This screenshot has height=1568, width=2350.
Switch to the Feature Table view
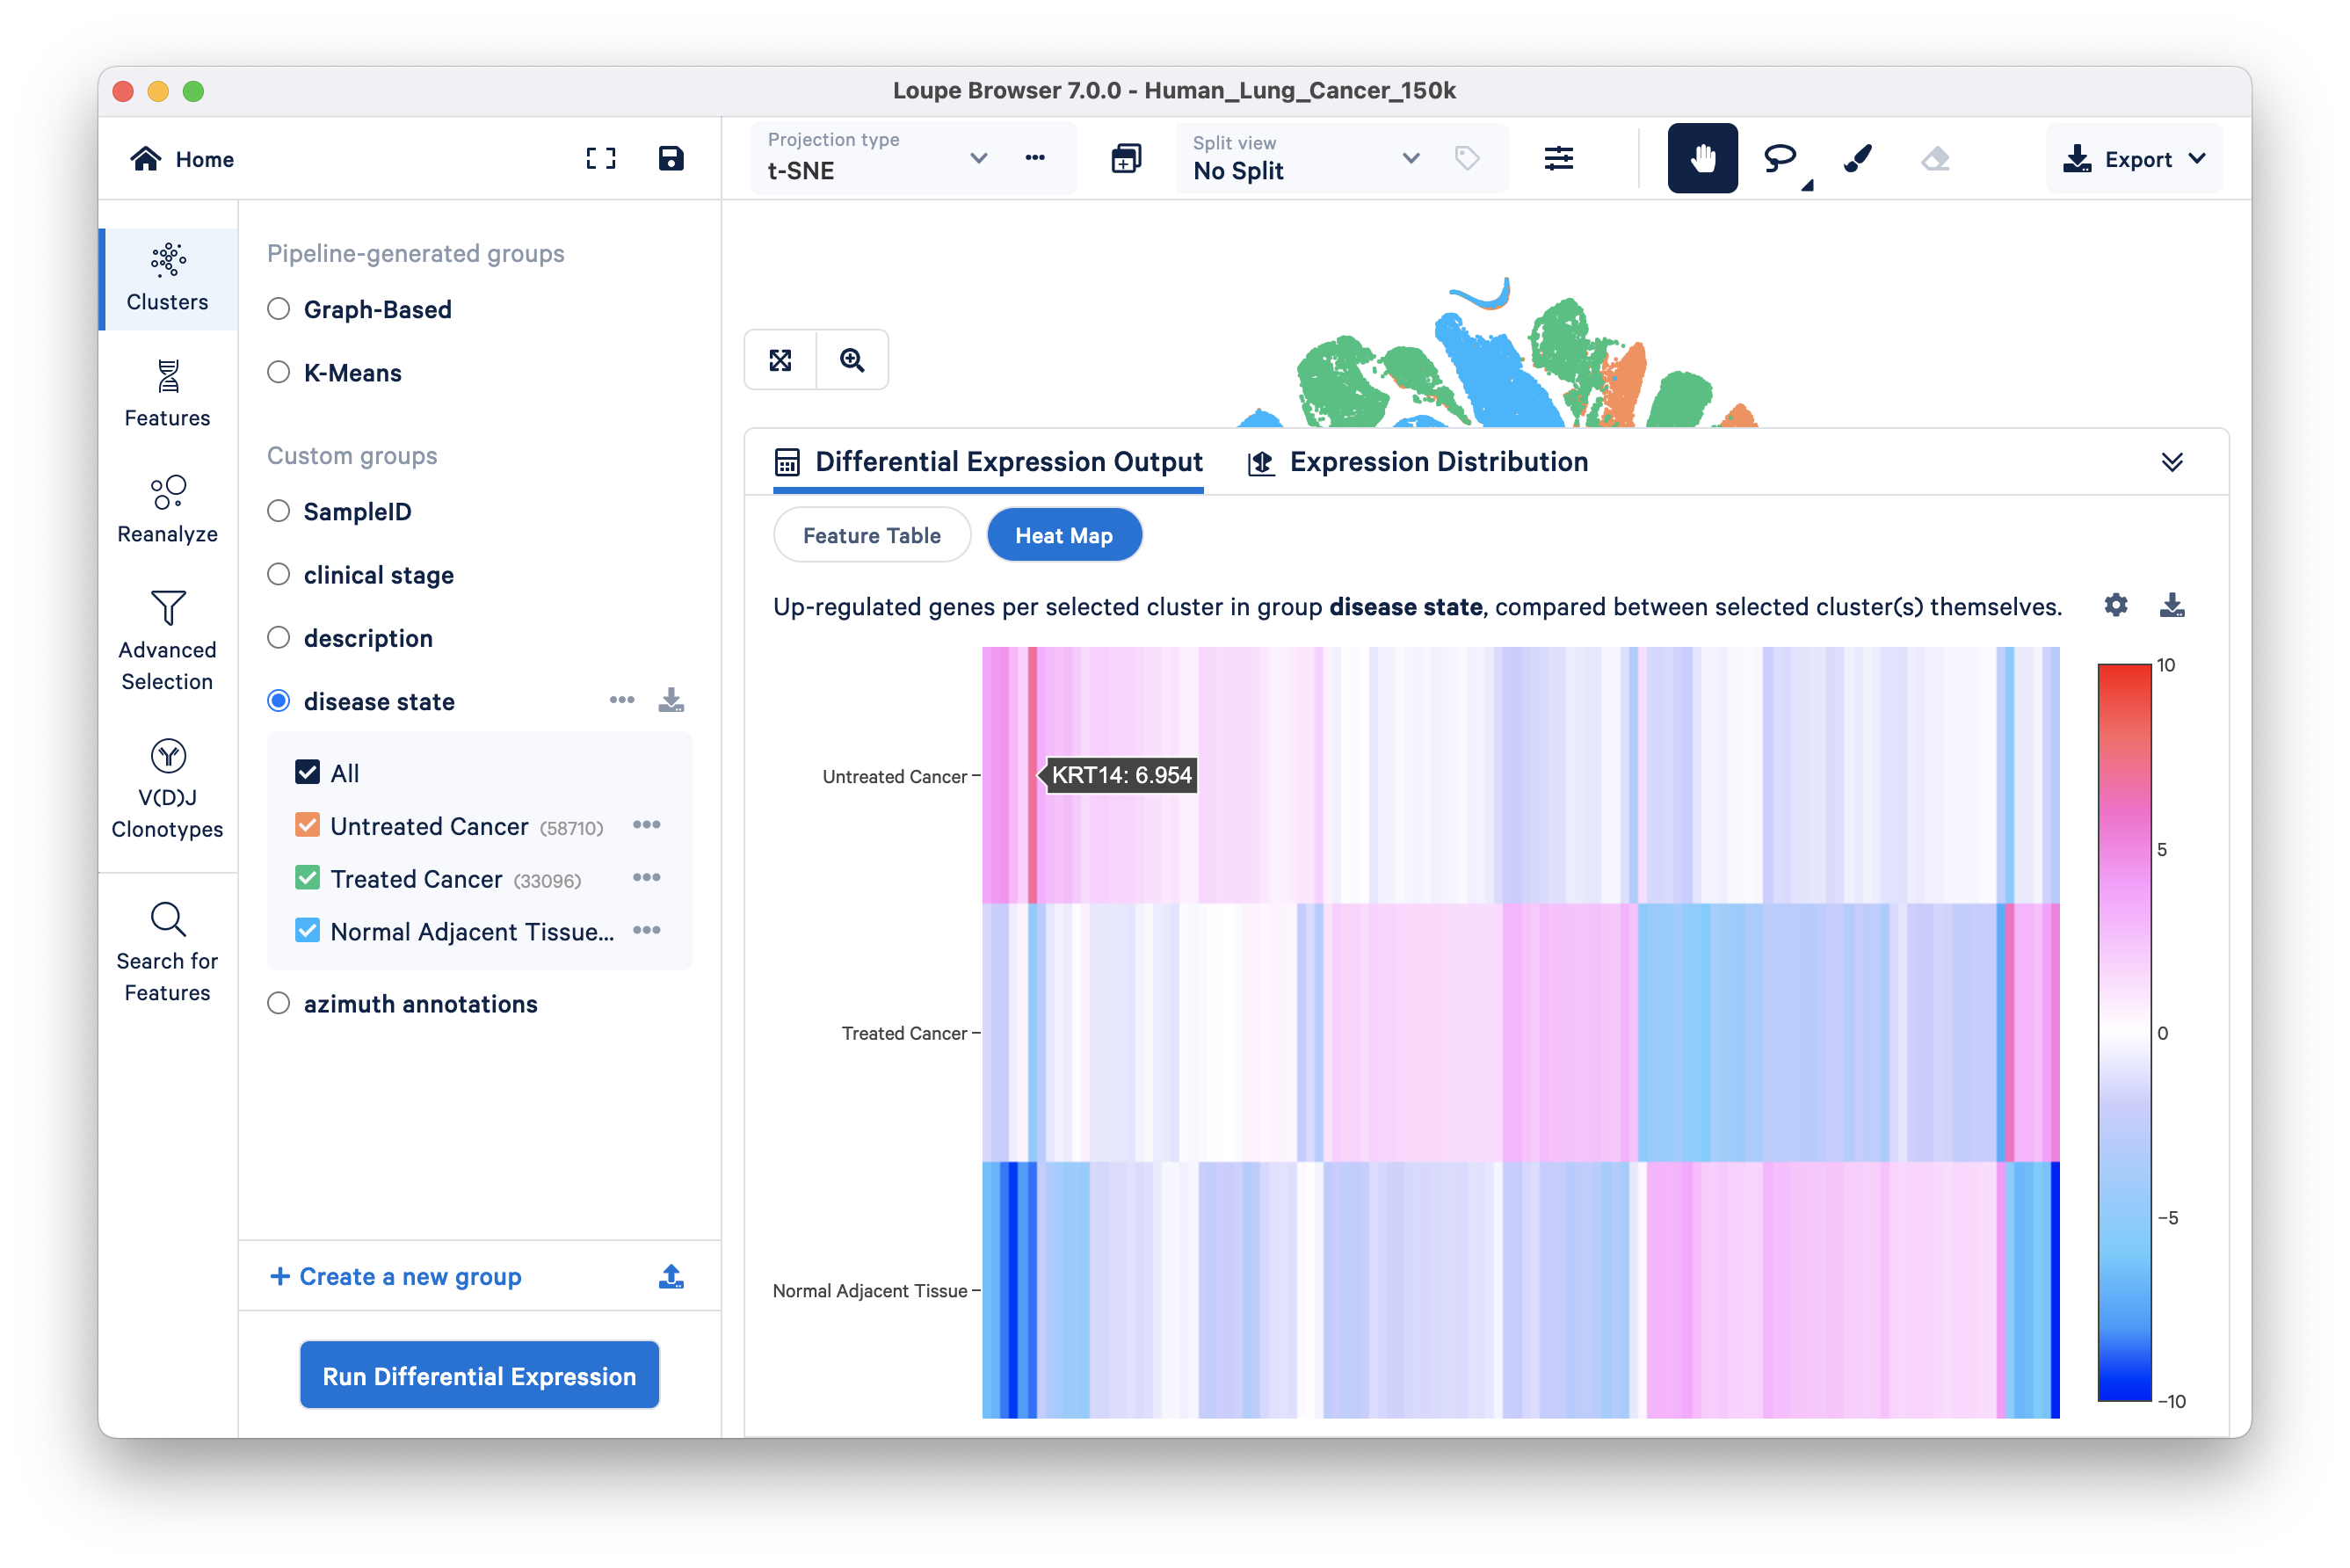(x=871, y=535)
